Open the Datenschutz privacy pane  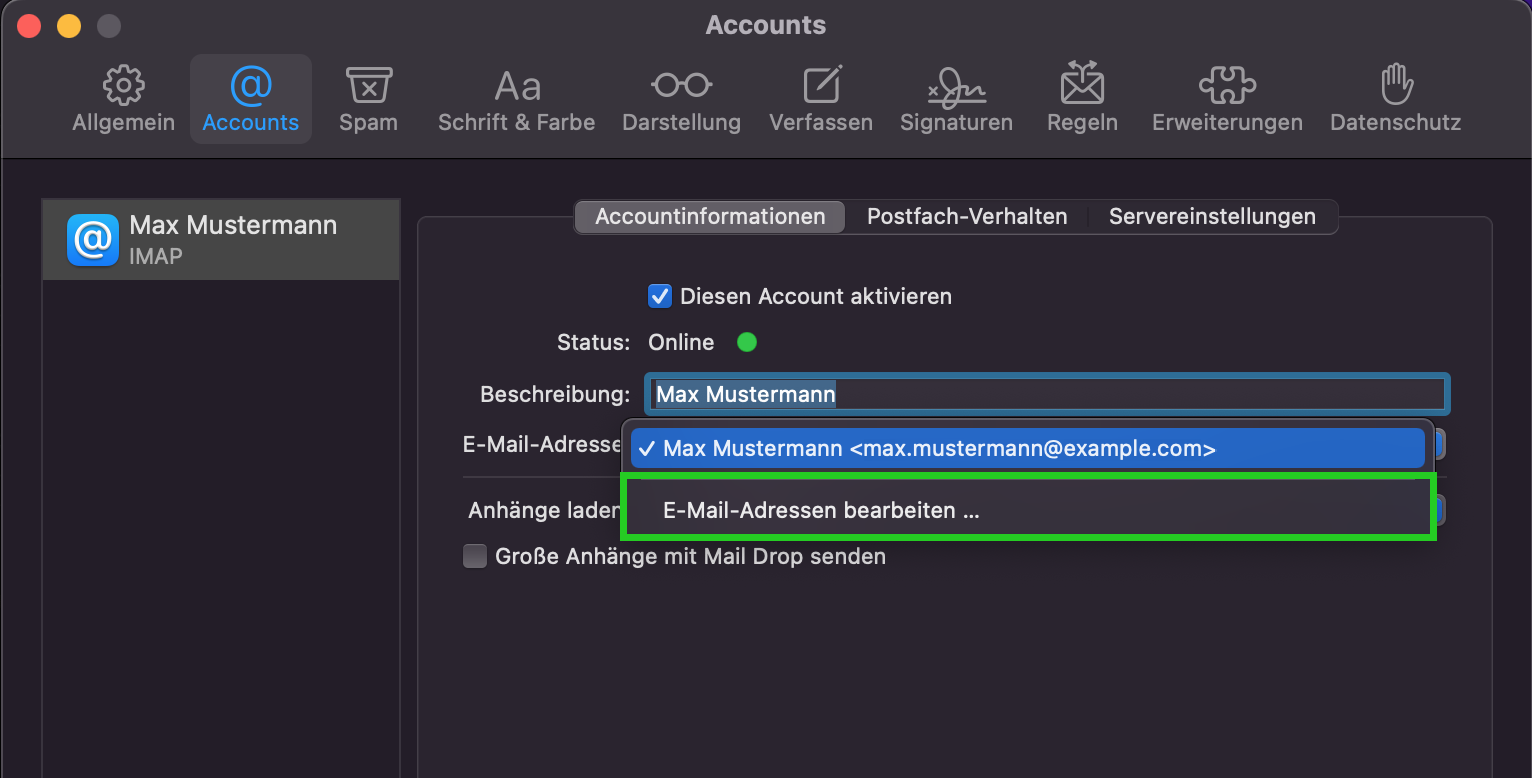[x=1395, y=100]
